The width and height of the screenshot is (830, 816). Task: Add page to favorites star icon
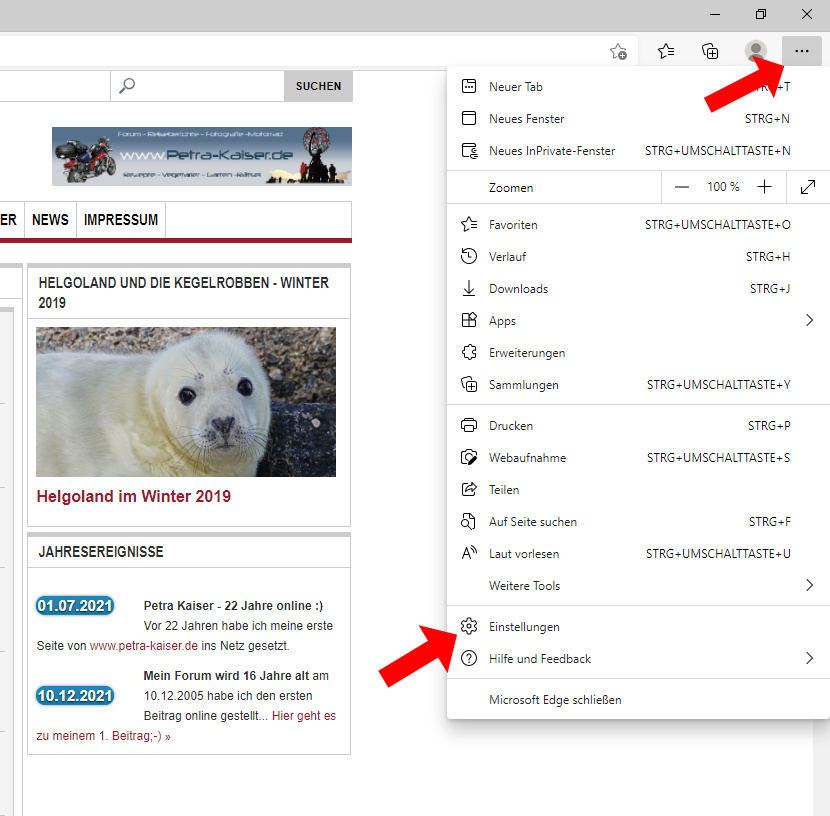[619, 51]
